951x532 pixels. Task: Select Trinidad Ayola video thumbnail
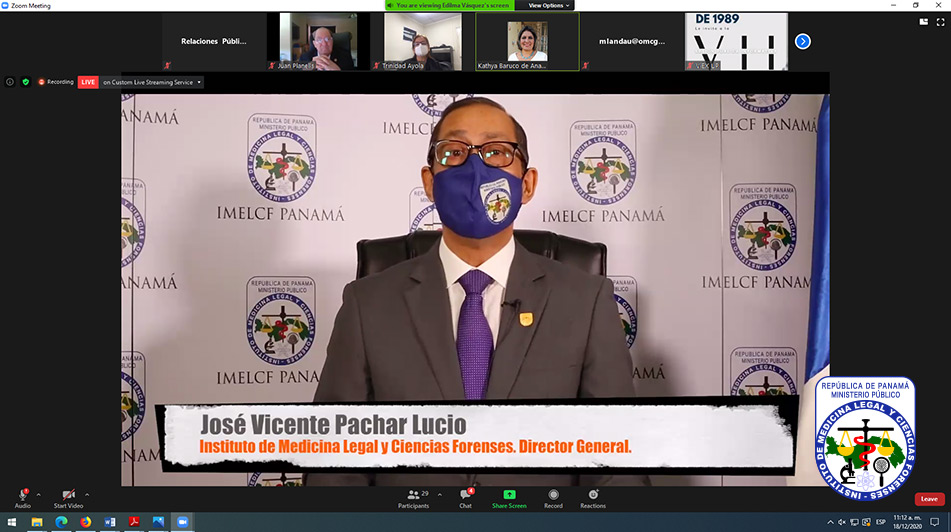[423, 41]
